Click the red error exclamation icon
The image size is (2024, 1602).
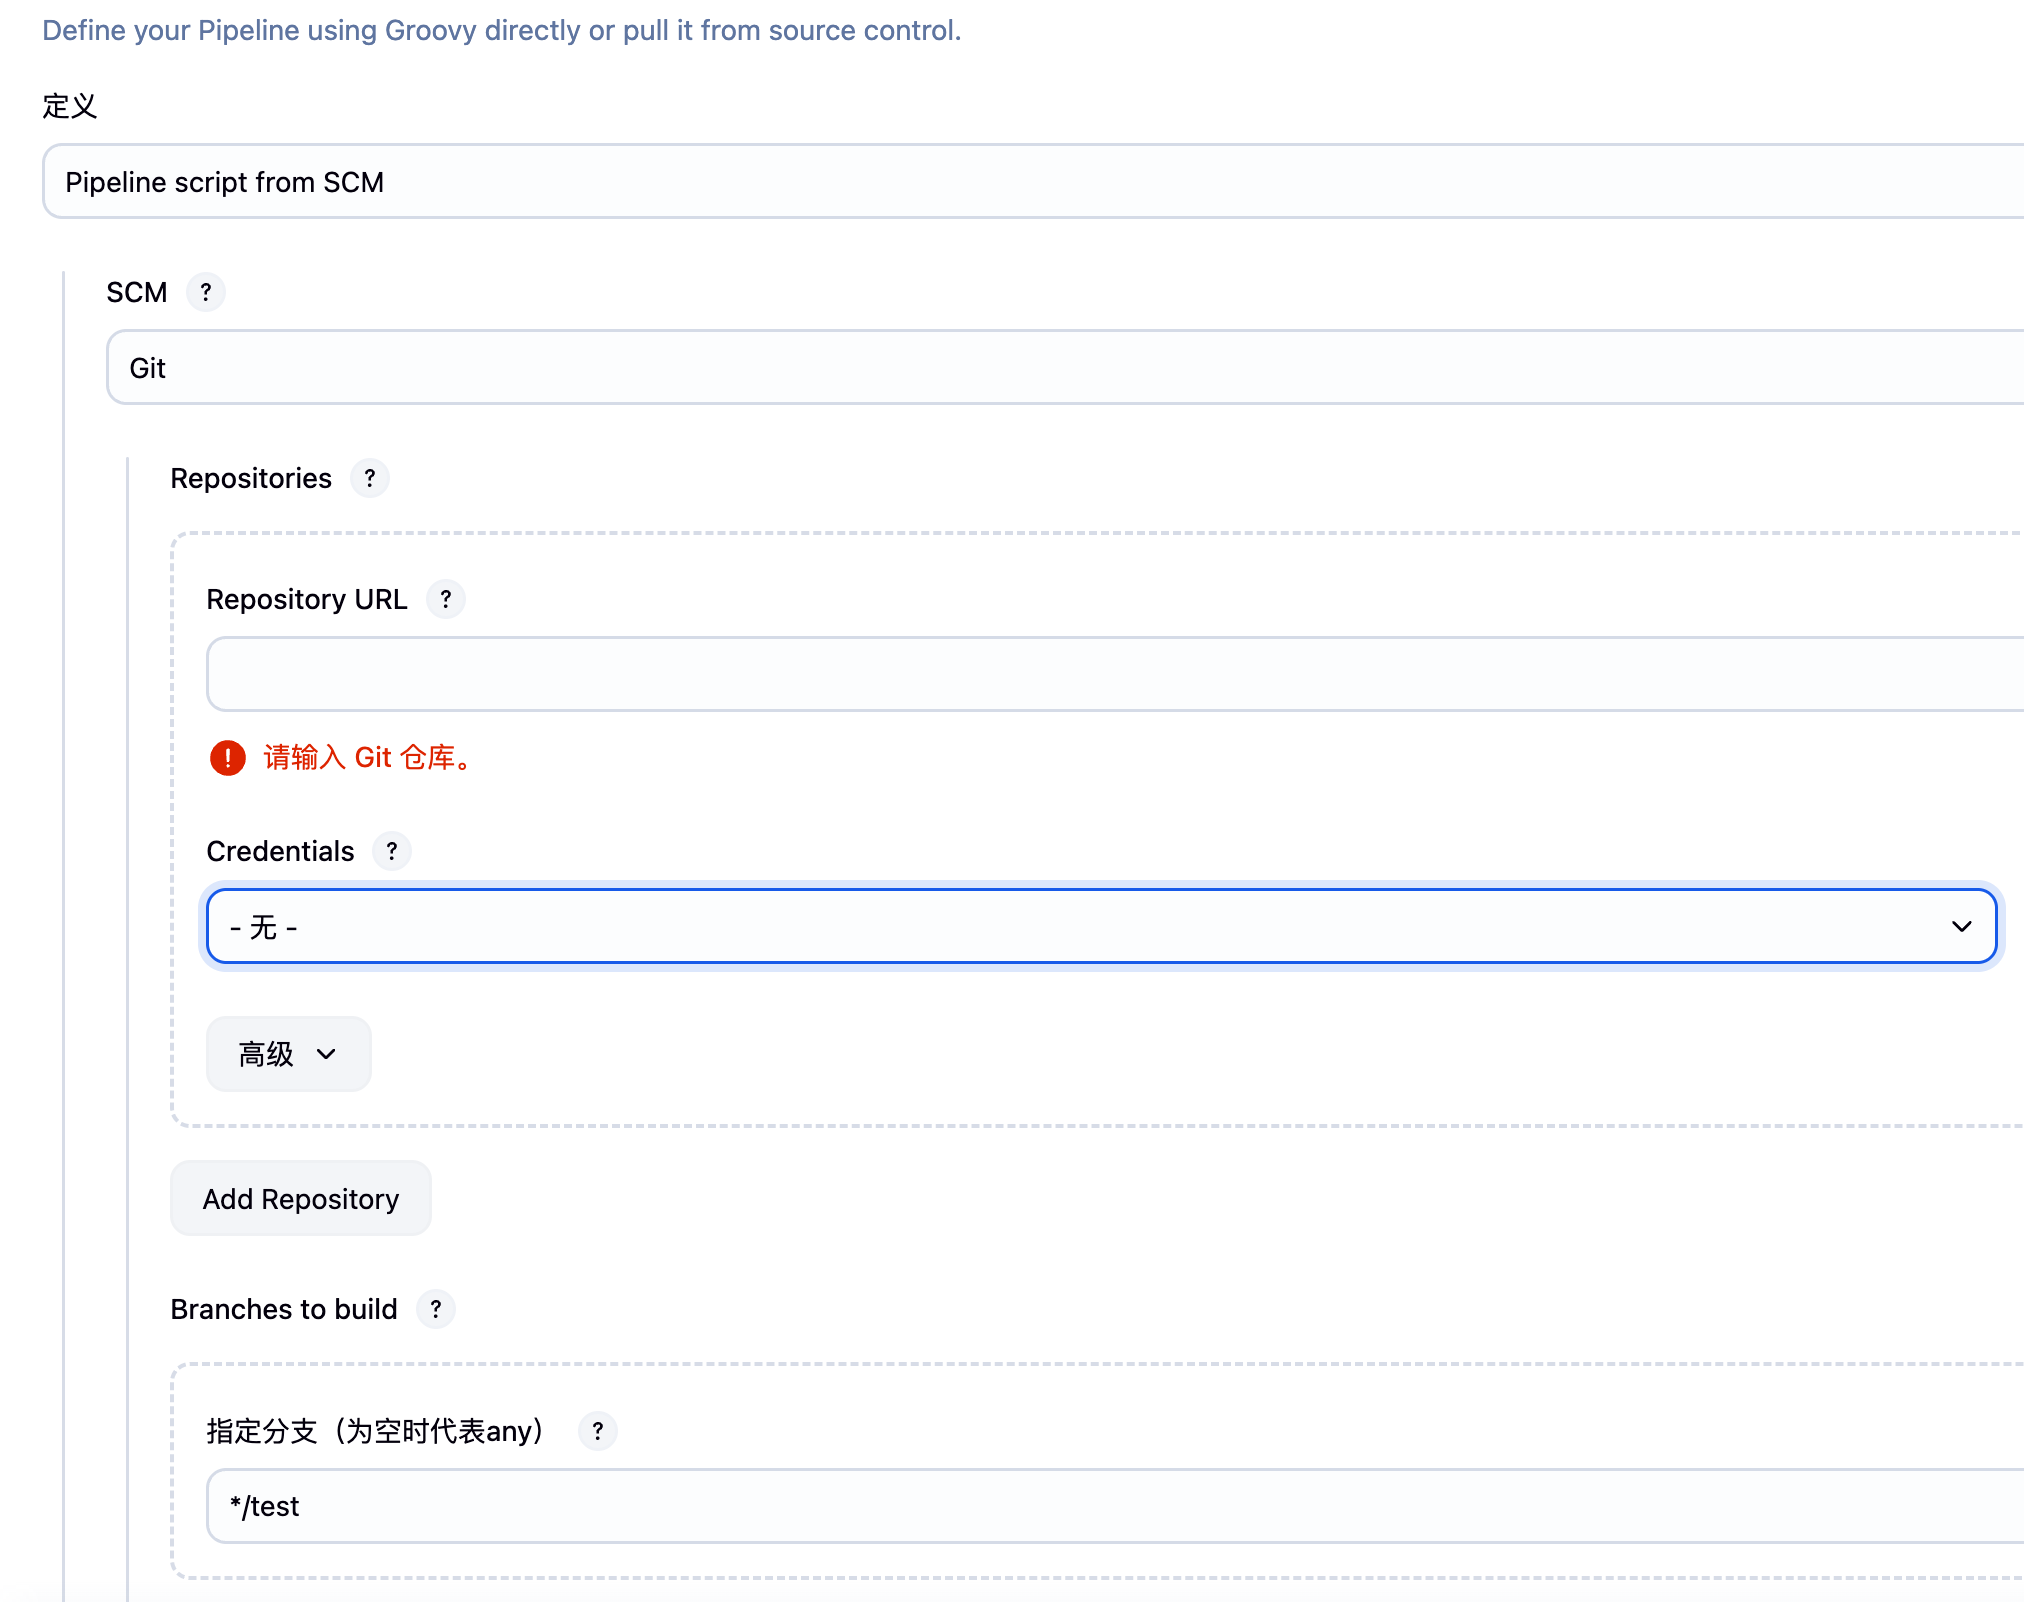click(x=228, y=758)
